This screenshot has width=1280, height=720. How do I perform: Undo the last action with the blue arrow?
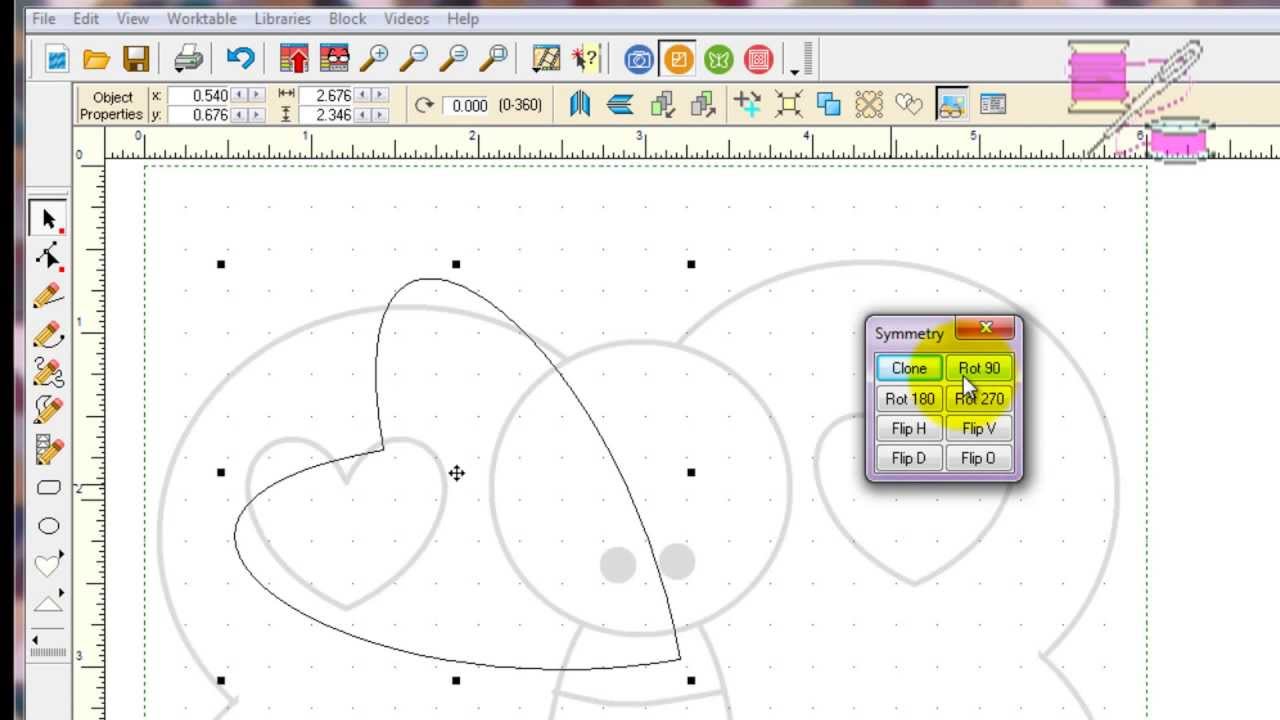click(x=240, y=59)
